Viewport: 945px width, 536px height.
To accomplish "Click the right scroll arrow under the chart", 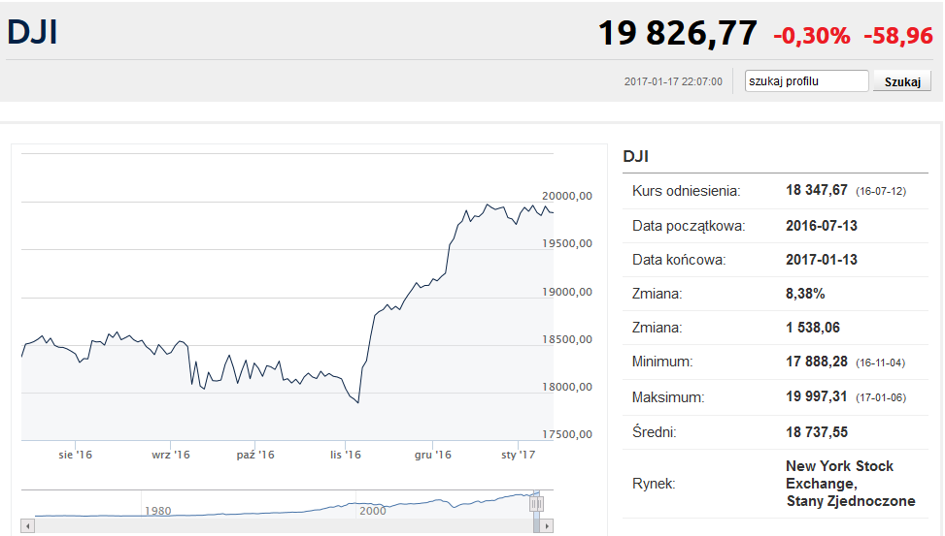I will click(547, 526).
